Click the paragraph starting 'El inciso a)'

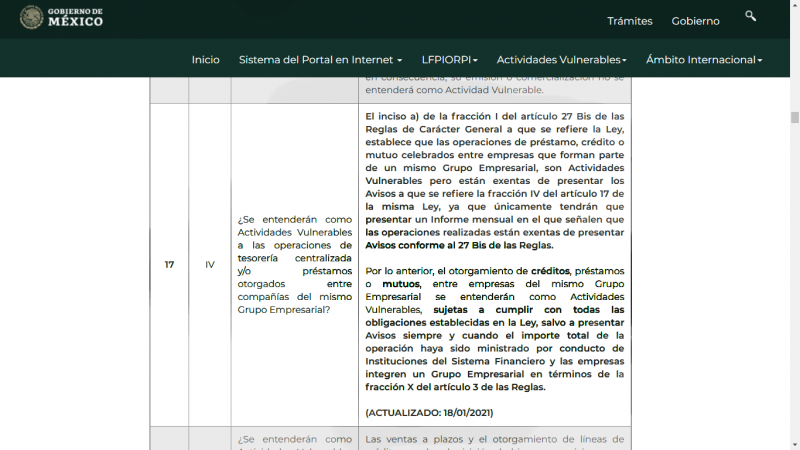pyautogui.click(x=494, y=180)
